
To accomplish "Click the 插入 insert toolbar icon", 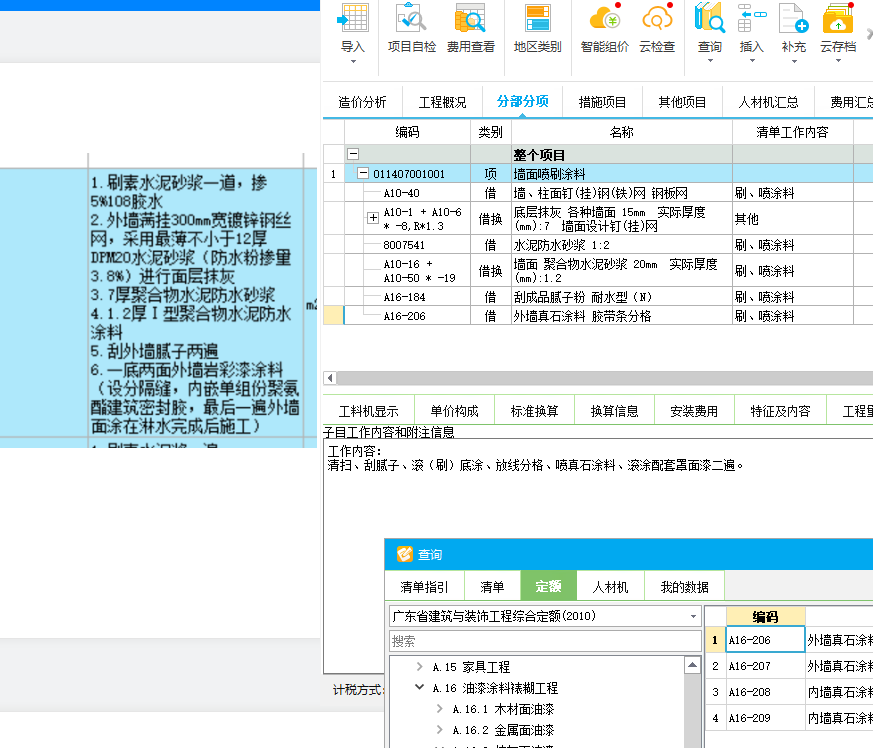I will click(752, 18).
